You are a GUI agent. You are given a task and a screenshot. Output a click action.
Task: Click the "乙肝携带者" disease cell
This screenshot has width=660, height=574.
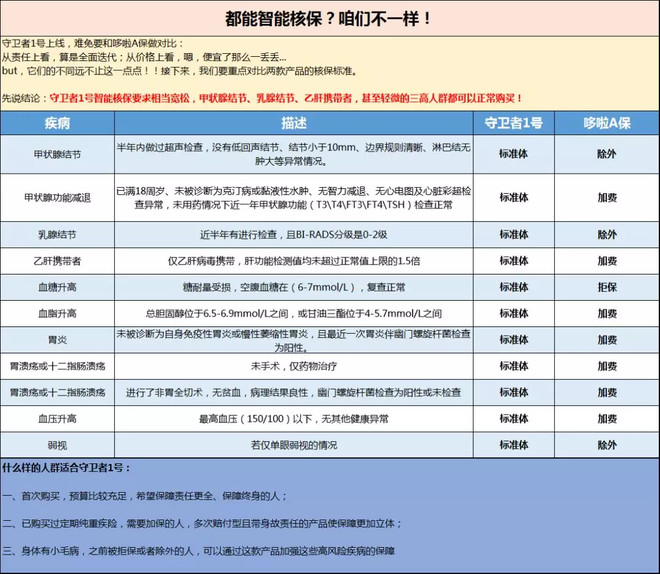tap(57, 261)
